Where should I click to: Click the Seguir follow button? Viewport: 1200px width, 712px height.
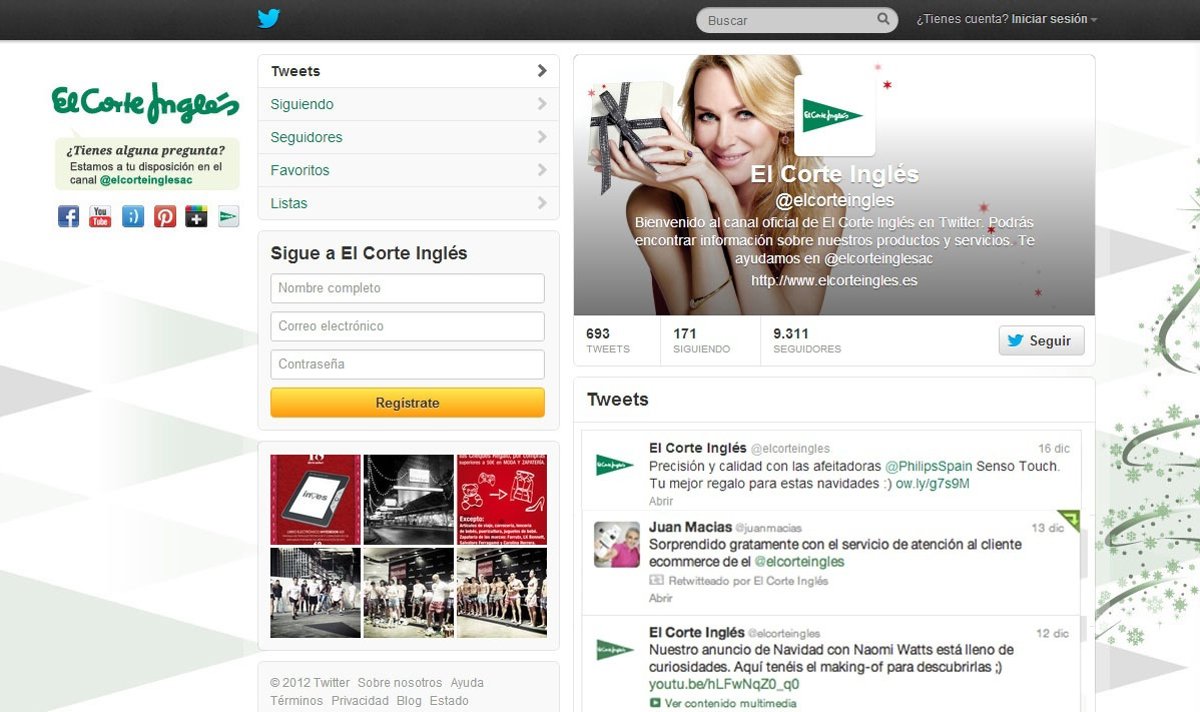coord(1041,341)
